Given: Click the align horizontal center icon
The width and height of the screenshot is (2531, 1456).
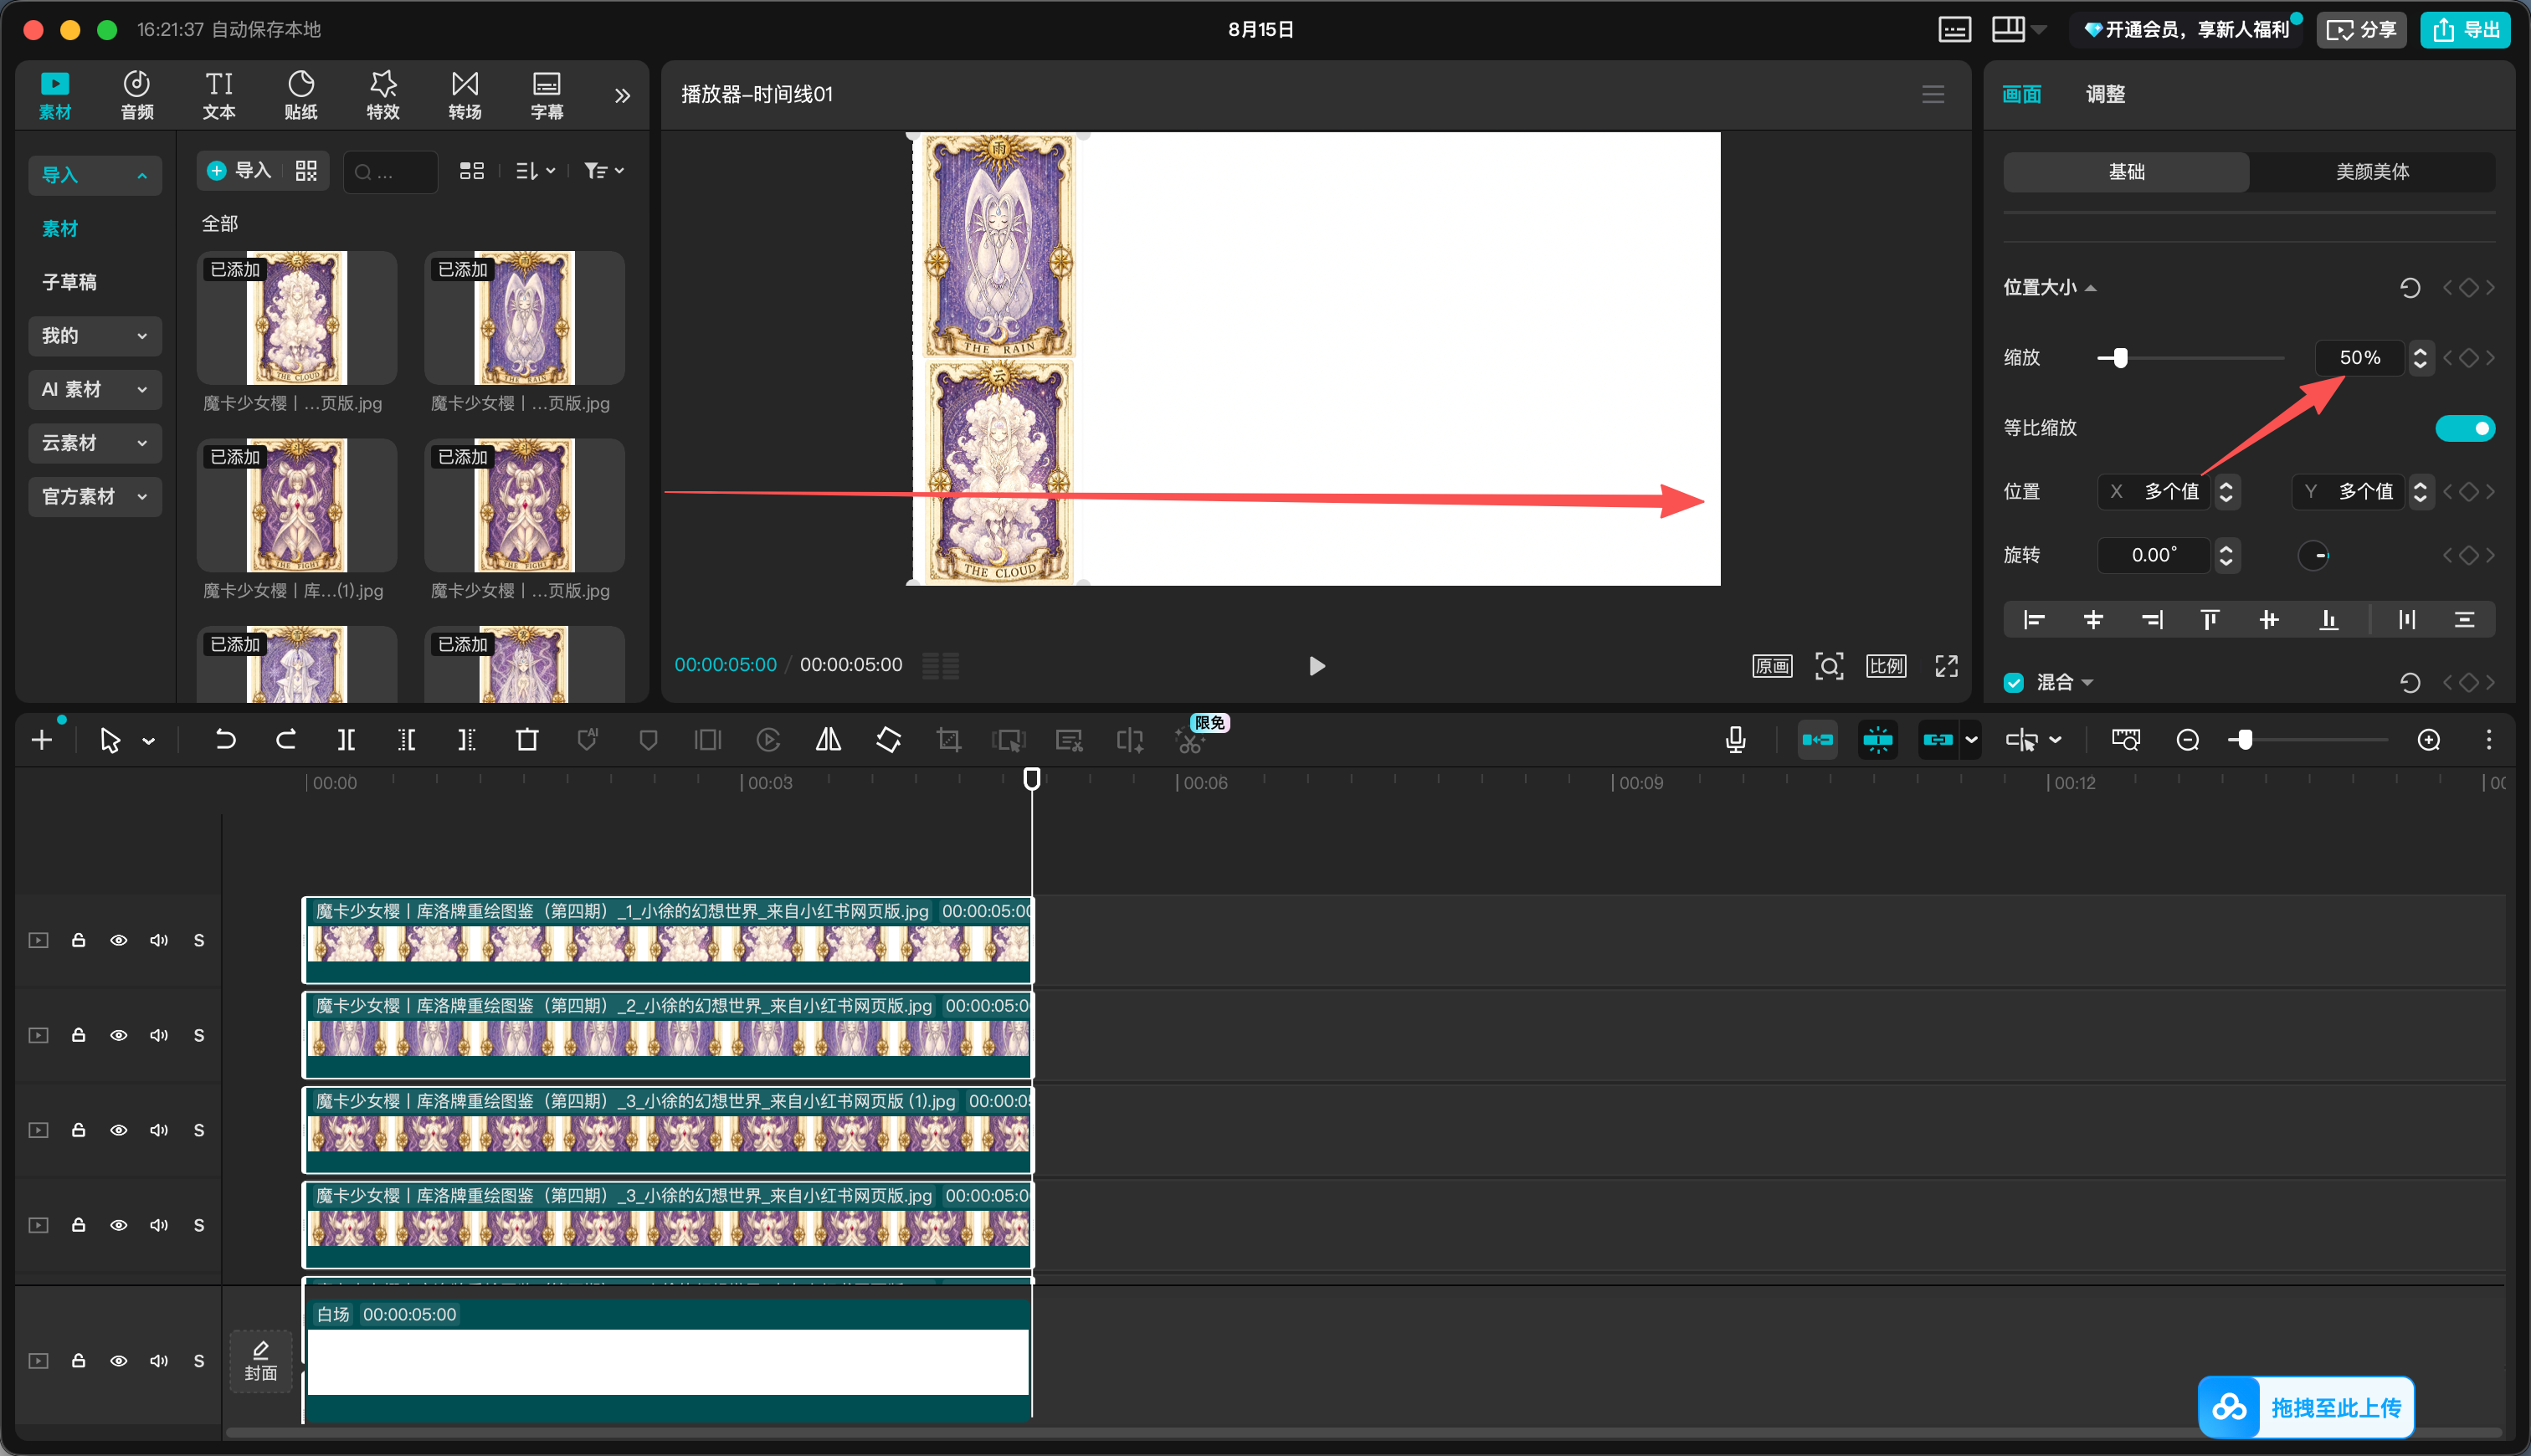Looking at the screenshot, I should click(2093, 620).
